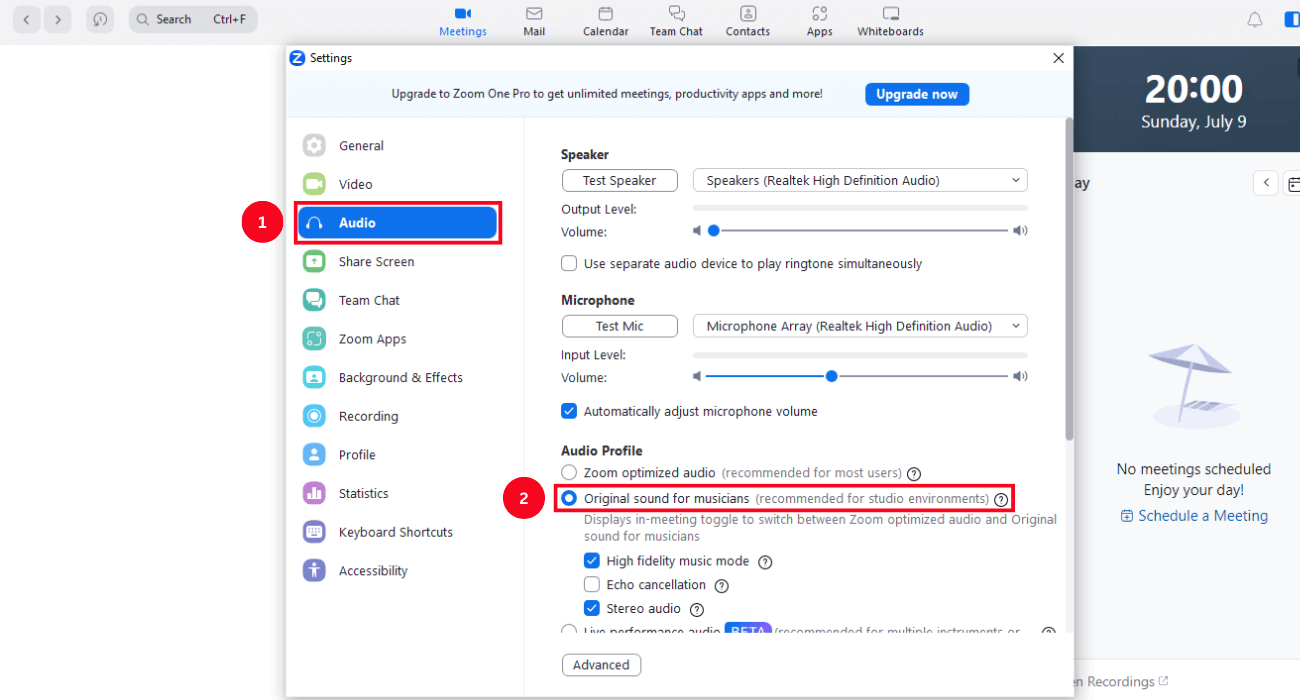Click help icon for Original sound for musicians
The width and height of the screenshot is (1300, 700).
click(x=1000, y=499)
